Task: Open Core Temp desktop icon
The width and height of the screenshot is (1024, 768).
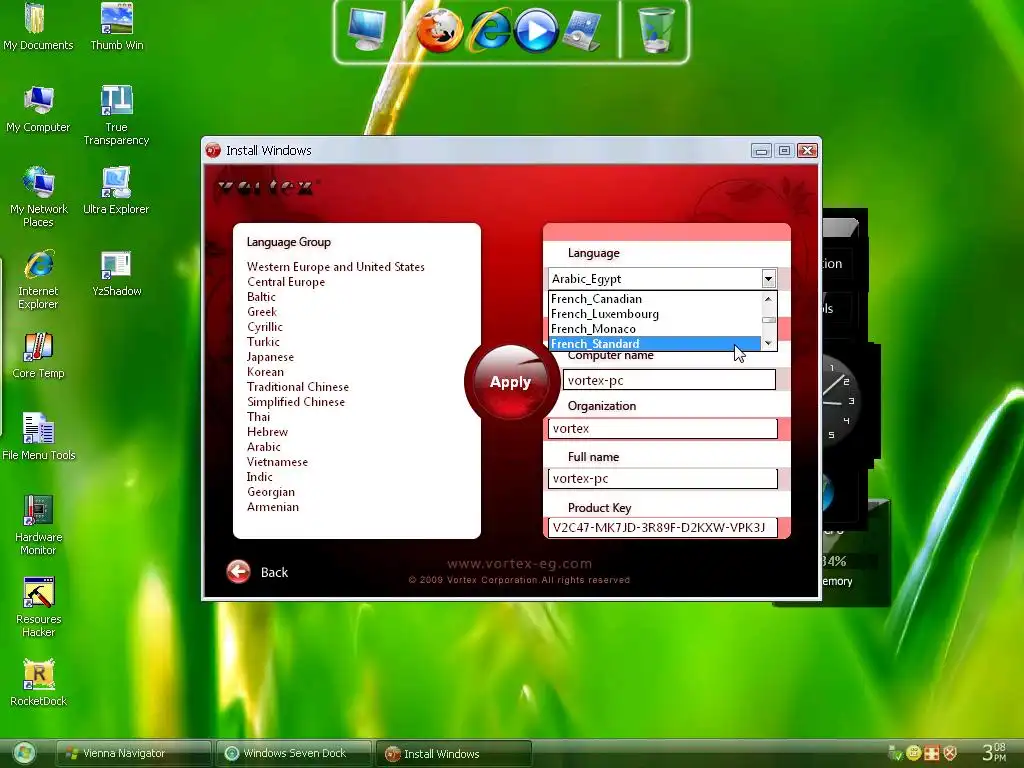Action: click(38, 355)
